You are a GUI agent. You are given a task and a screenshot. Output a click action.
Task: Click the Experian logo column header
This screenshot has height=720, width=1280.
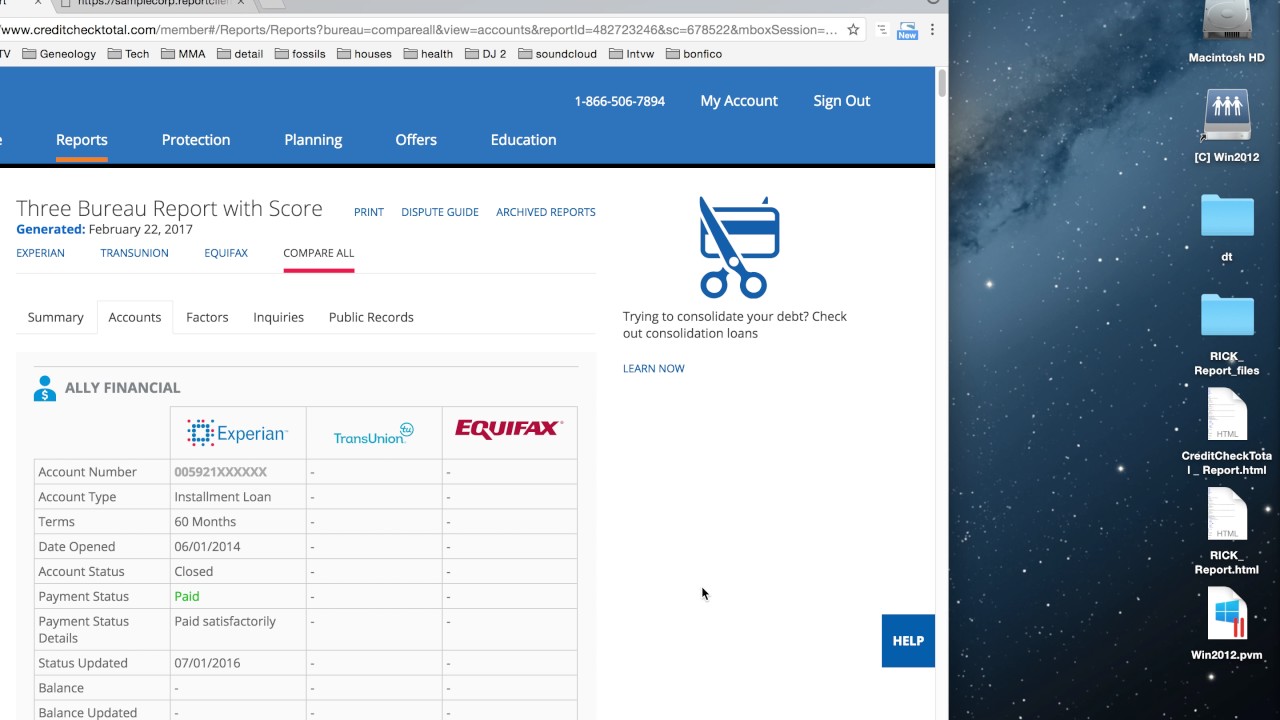[237, 433]
